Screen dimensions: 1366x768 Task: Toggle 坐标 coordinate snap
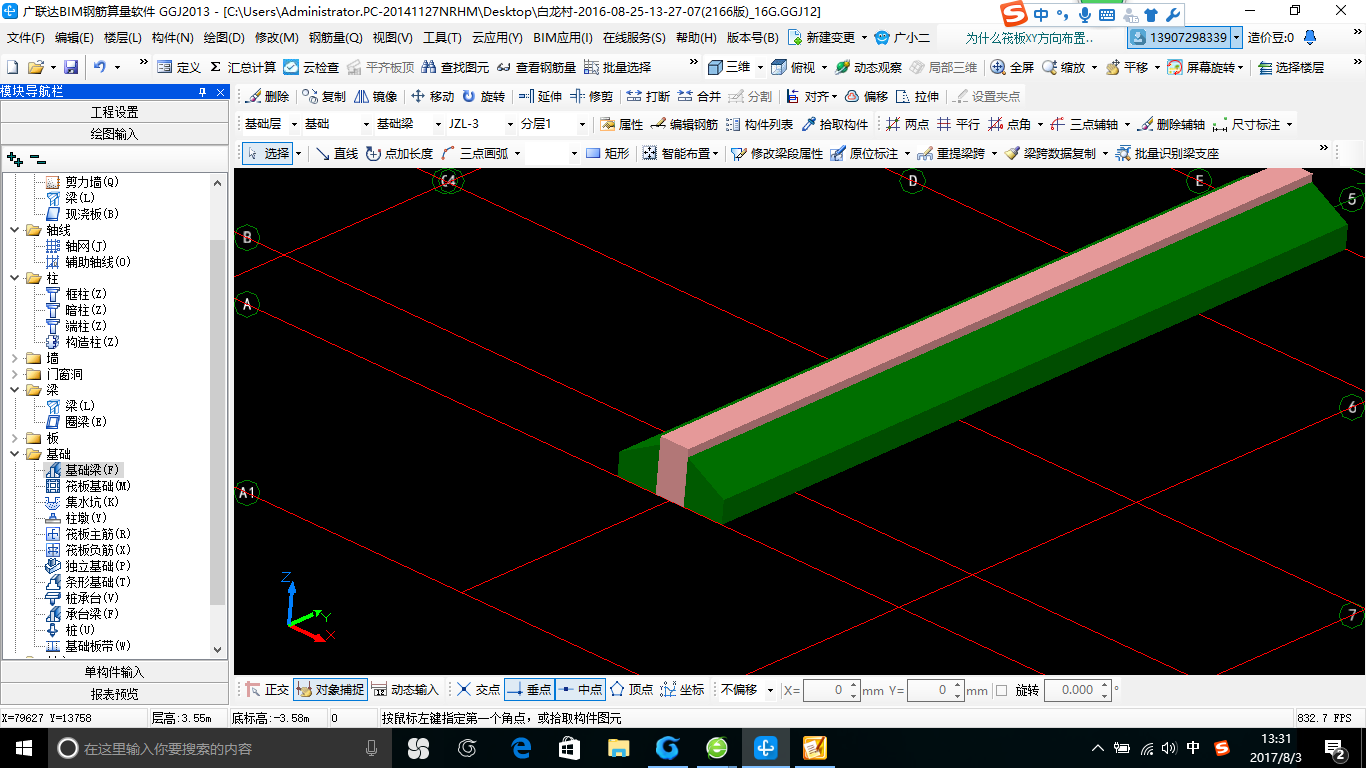coord(683,690)
